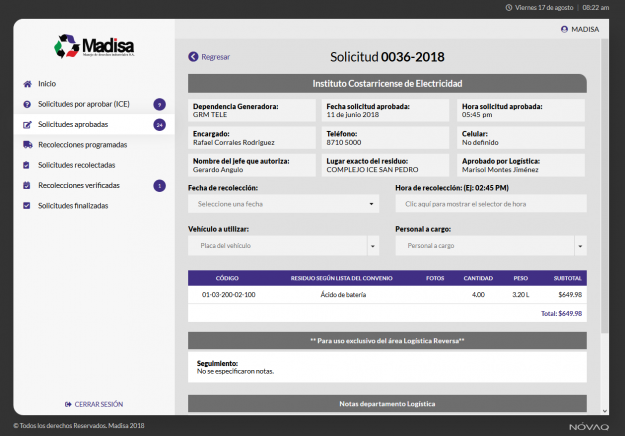Screen dimensions: 625x436
Task: Click the weight 3.20 L cell
Action: (521, 295)
